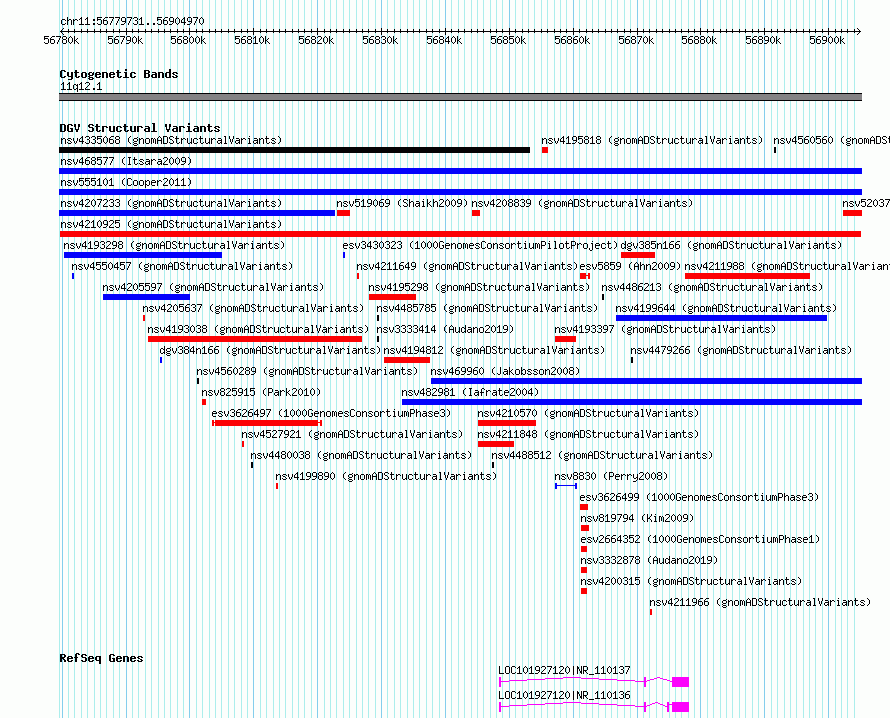
Task: Click the 56850k ruler position
Action: 508,40
